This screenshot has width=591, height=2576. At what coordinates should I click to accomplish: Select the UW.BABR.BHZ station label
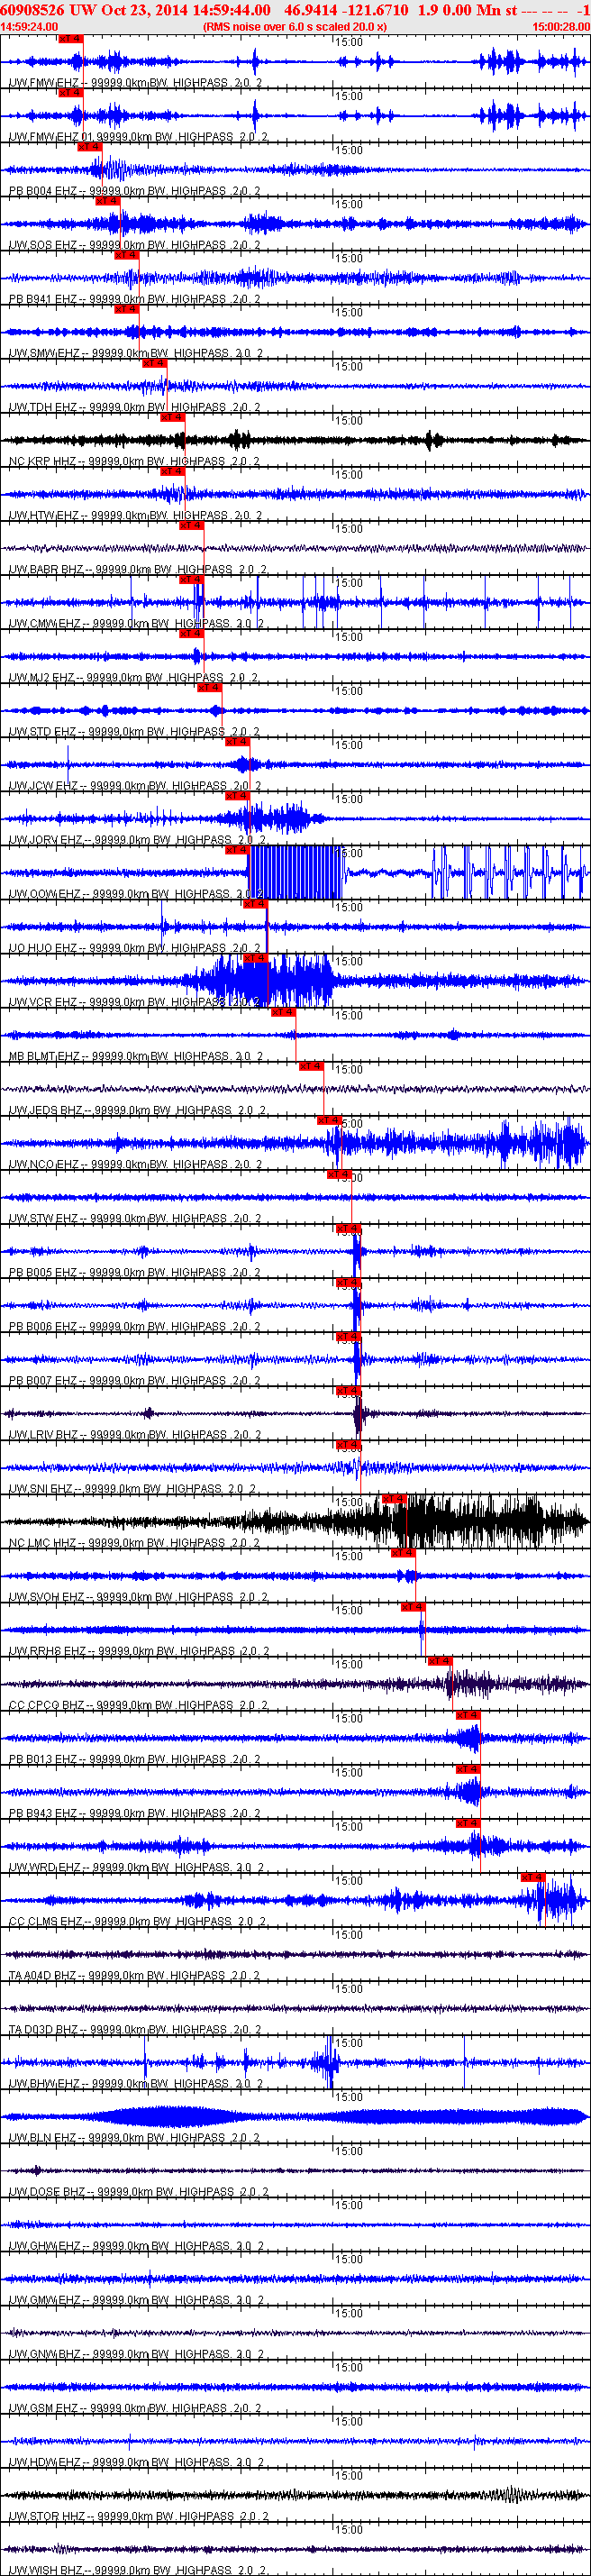tap(137, 569)
